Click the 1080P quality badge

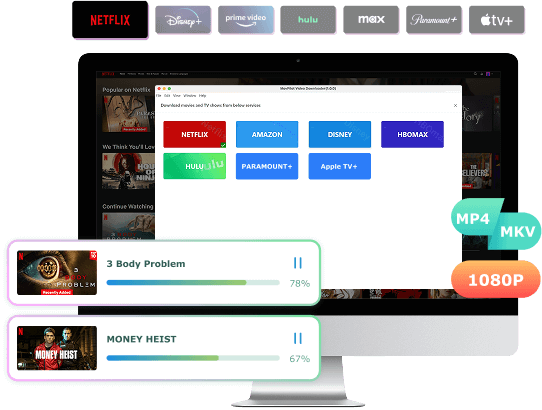tap(496, 280)
